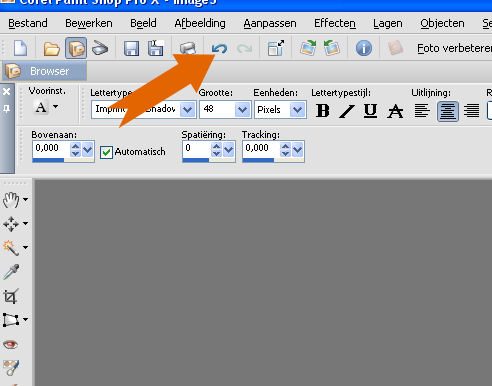This screenshot has width=492, height=386.
Task: Toggle Bold font style
Action: tap(322, 111)
